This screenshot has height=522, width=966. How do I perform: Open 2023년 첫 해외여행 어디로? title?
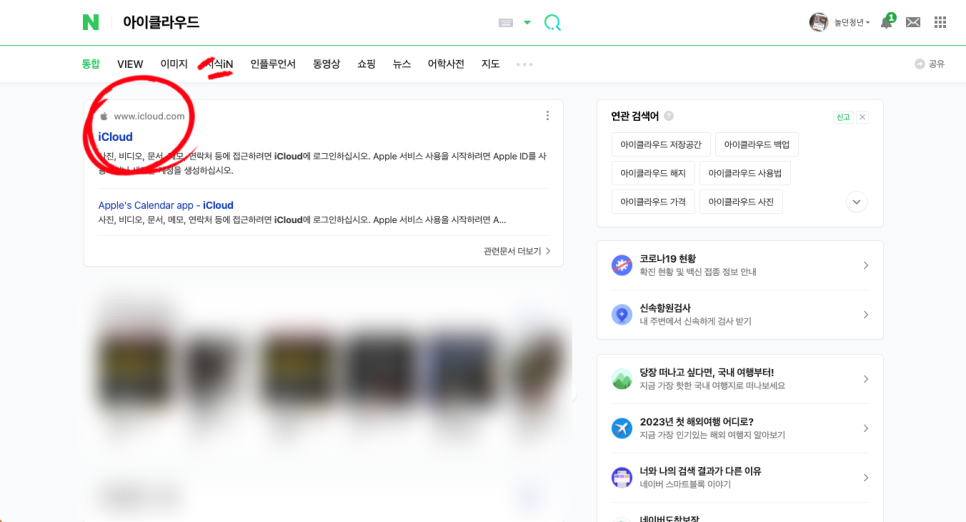697,422
